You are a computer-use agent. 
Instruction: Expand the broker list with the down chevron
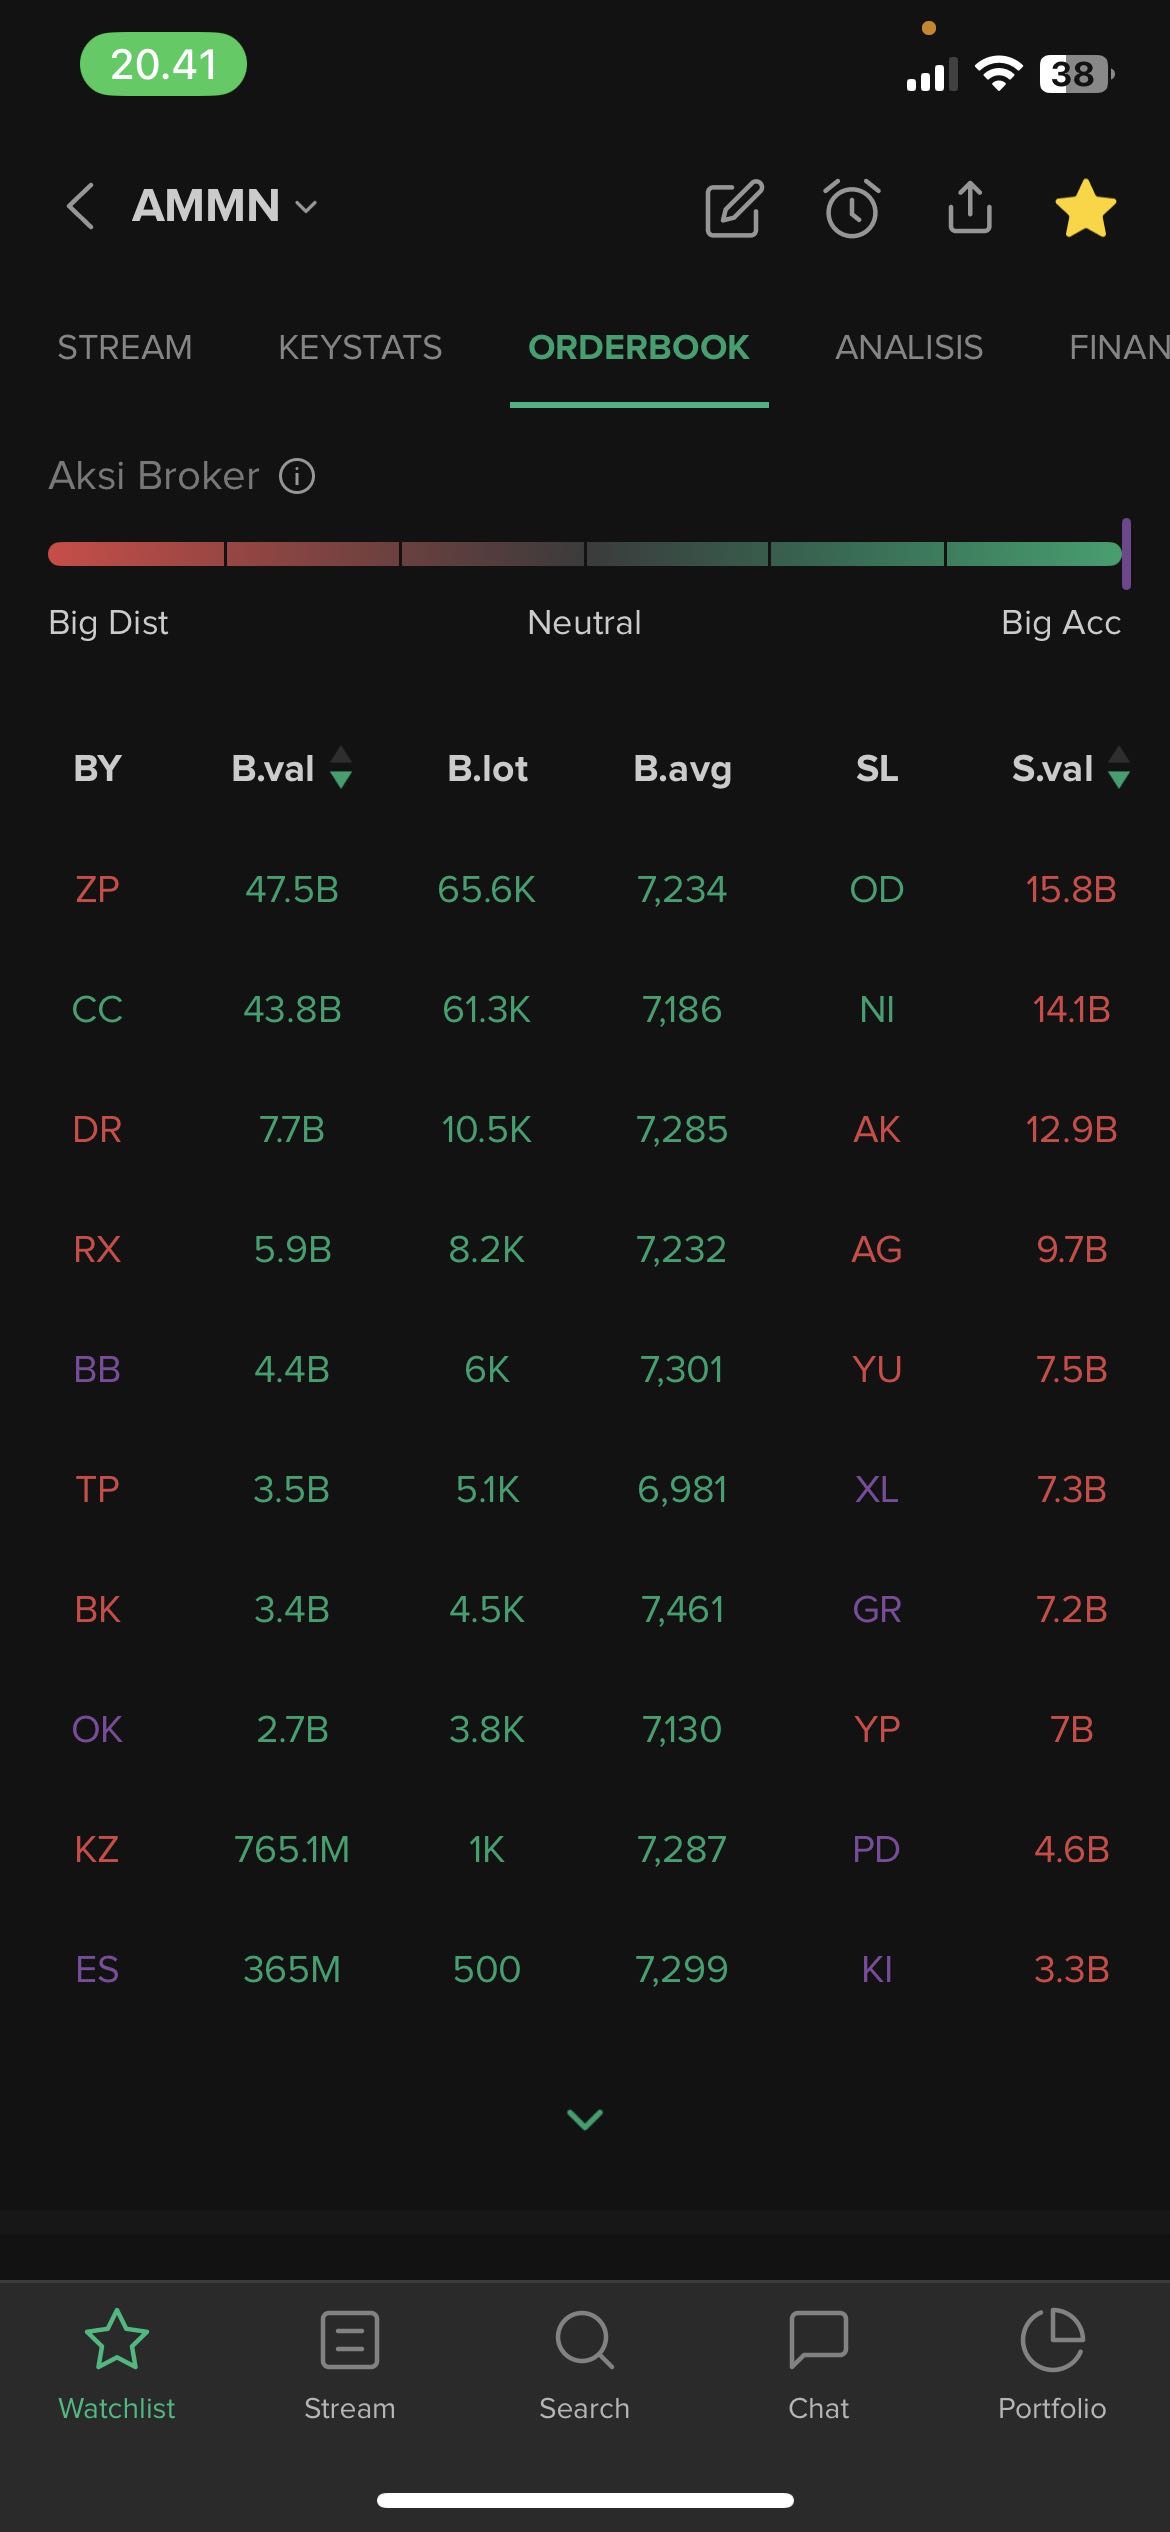585,2119
